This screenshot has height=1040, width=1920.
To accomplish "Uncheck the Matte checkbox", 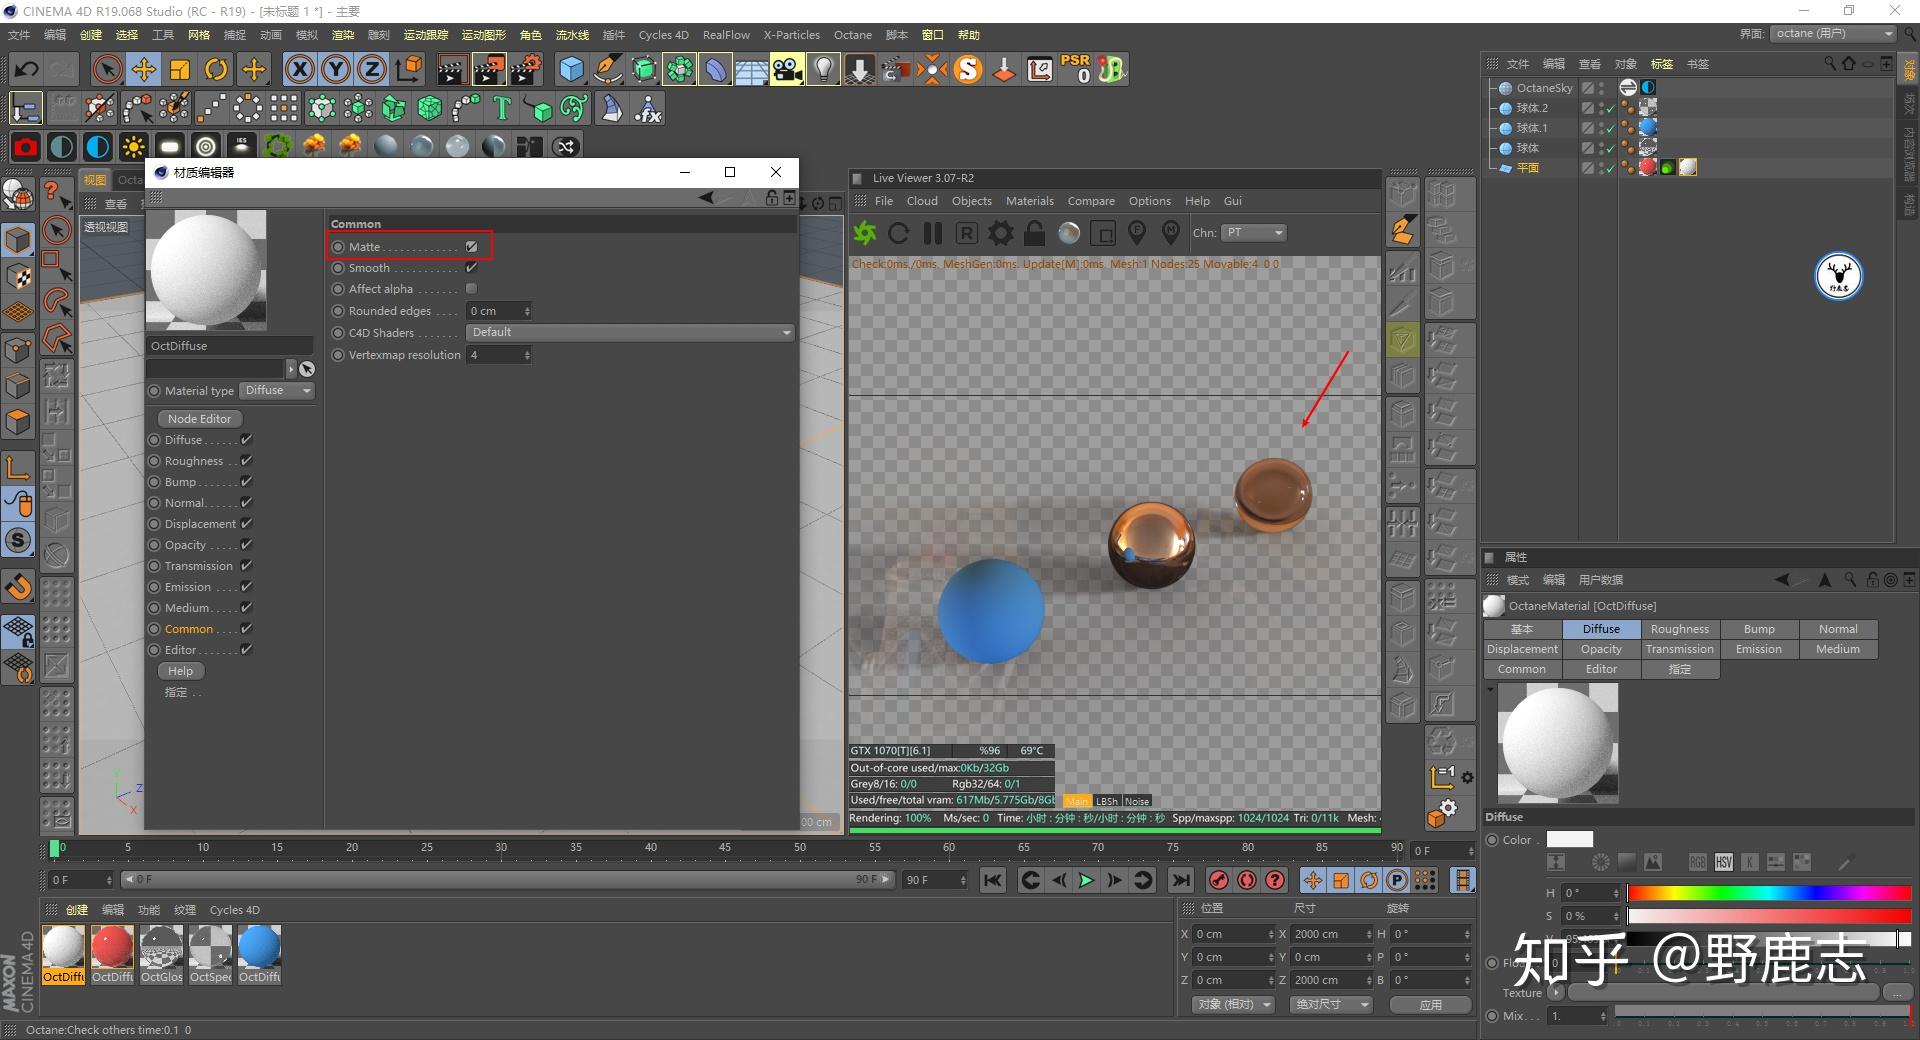I will [471, 247].
